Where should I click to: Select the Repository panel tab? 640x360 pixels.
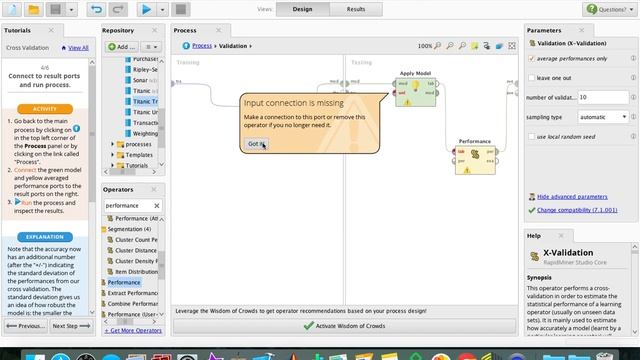(x=118, y=30)
